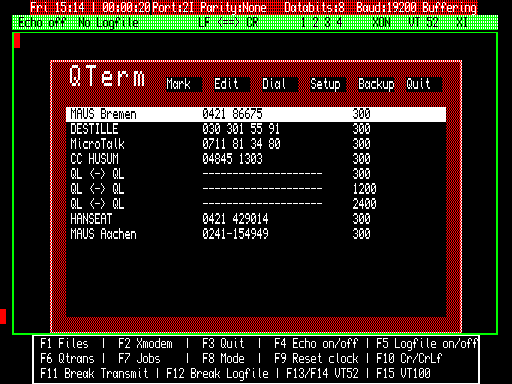This screenshot has height=384, width=512.
Task: Click XON status indicator
Action: click(x=381, y=23)
